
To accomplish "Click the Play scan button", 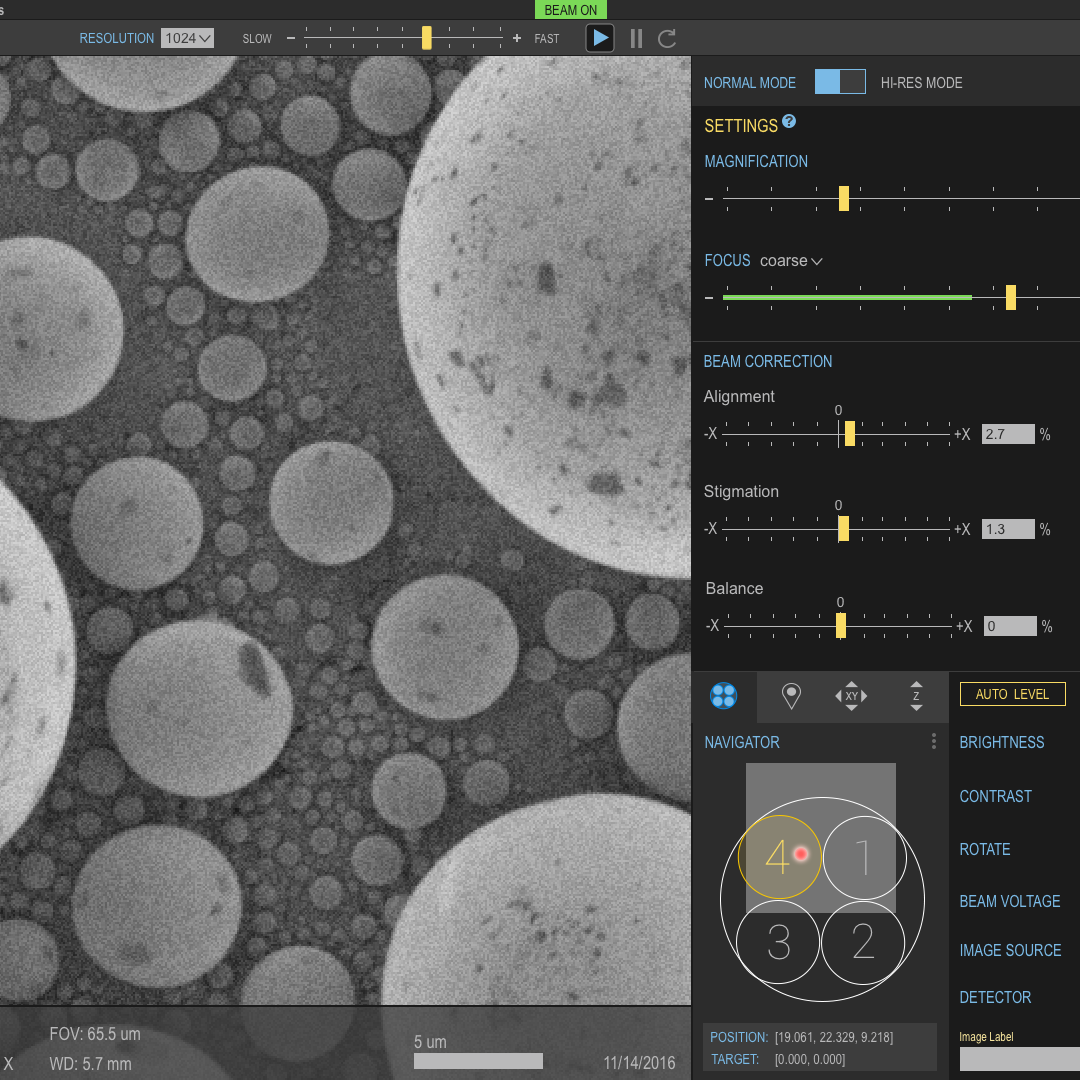I will coord(600,38).
